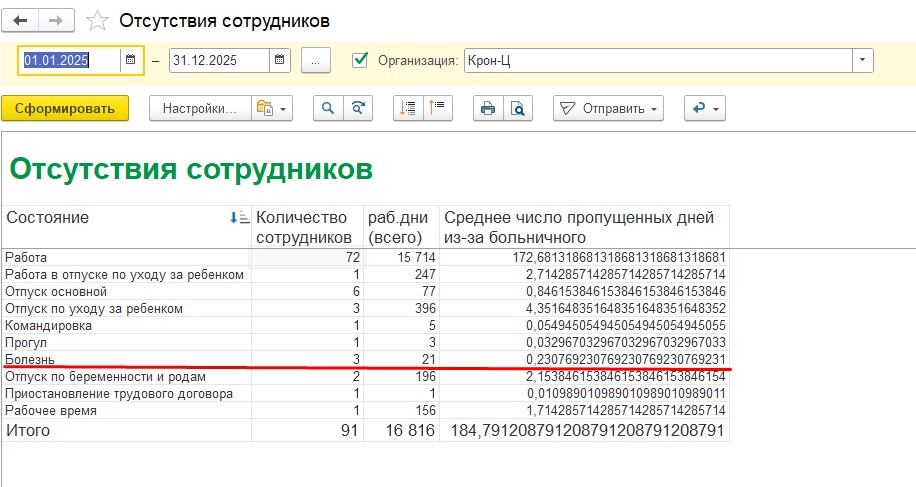Open calendar for start date 01.01.2025
The height and width of the screenshot is (487, 916).
[131, 60]
